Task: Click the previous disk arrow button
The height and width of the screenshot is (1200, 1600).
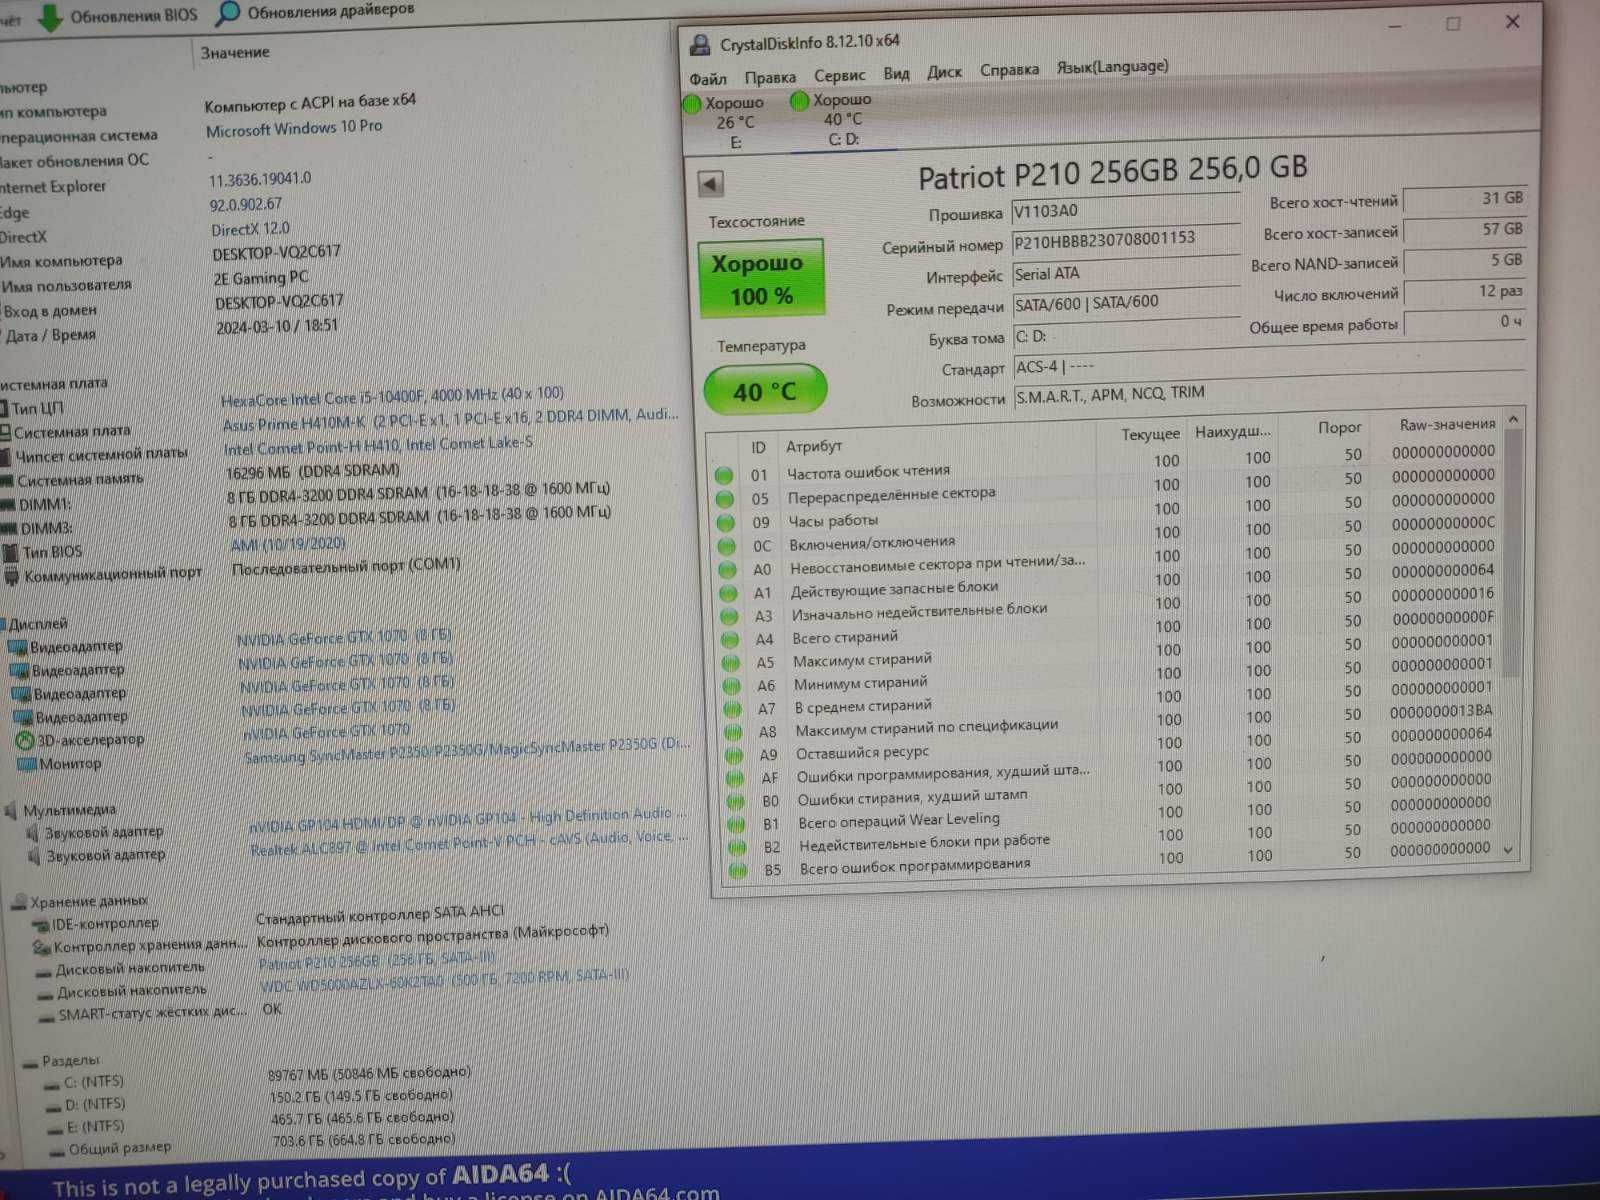Action: [710, 184]
